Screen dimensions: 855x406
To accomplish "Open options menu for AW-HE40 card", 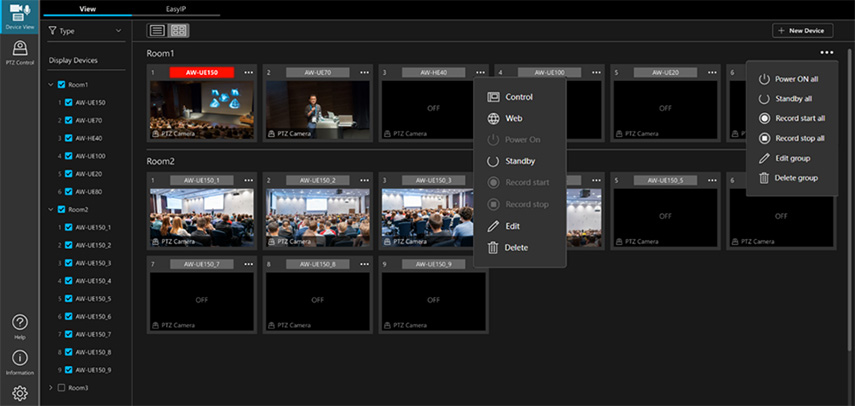I will (480, 72).
